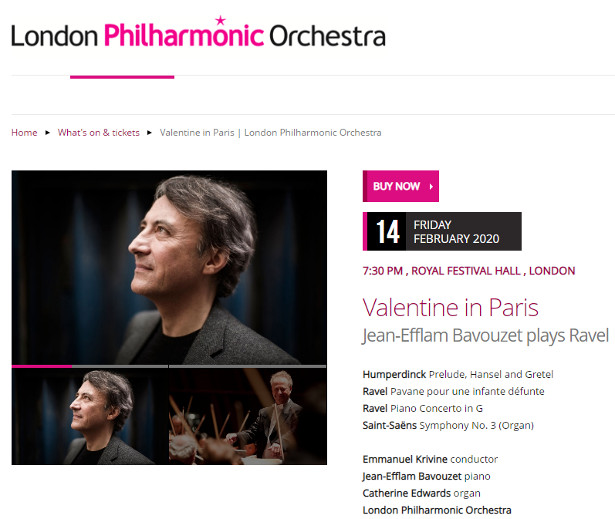Click the 14 date badge
This screenshot has width=615, height=519.
point(387,231)
